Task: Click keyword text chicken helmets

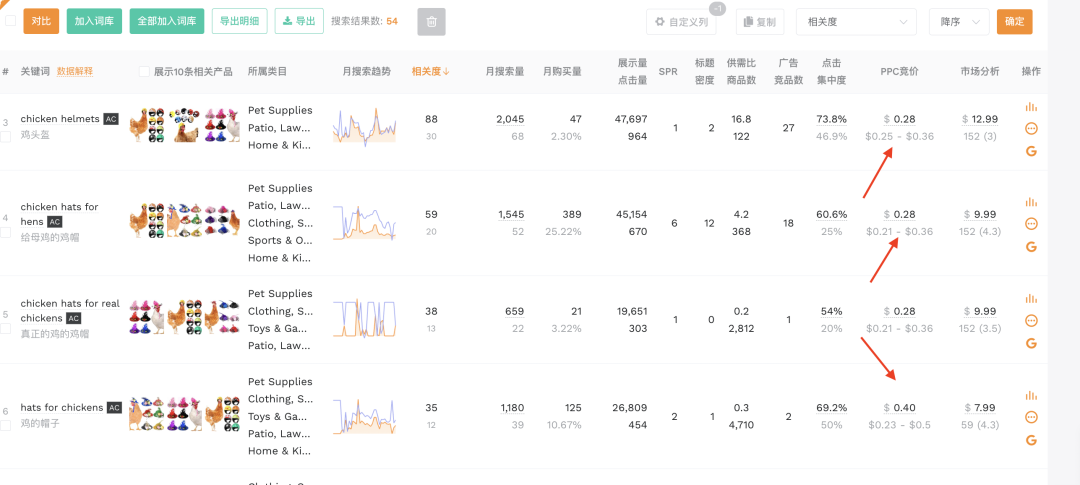Action: click(60, 119)
